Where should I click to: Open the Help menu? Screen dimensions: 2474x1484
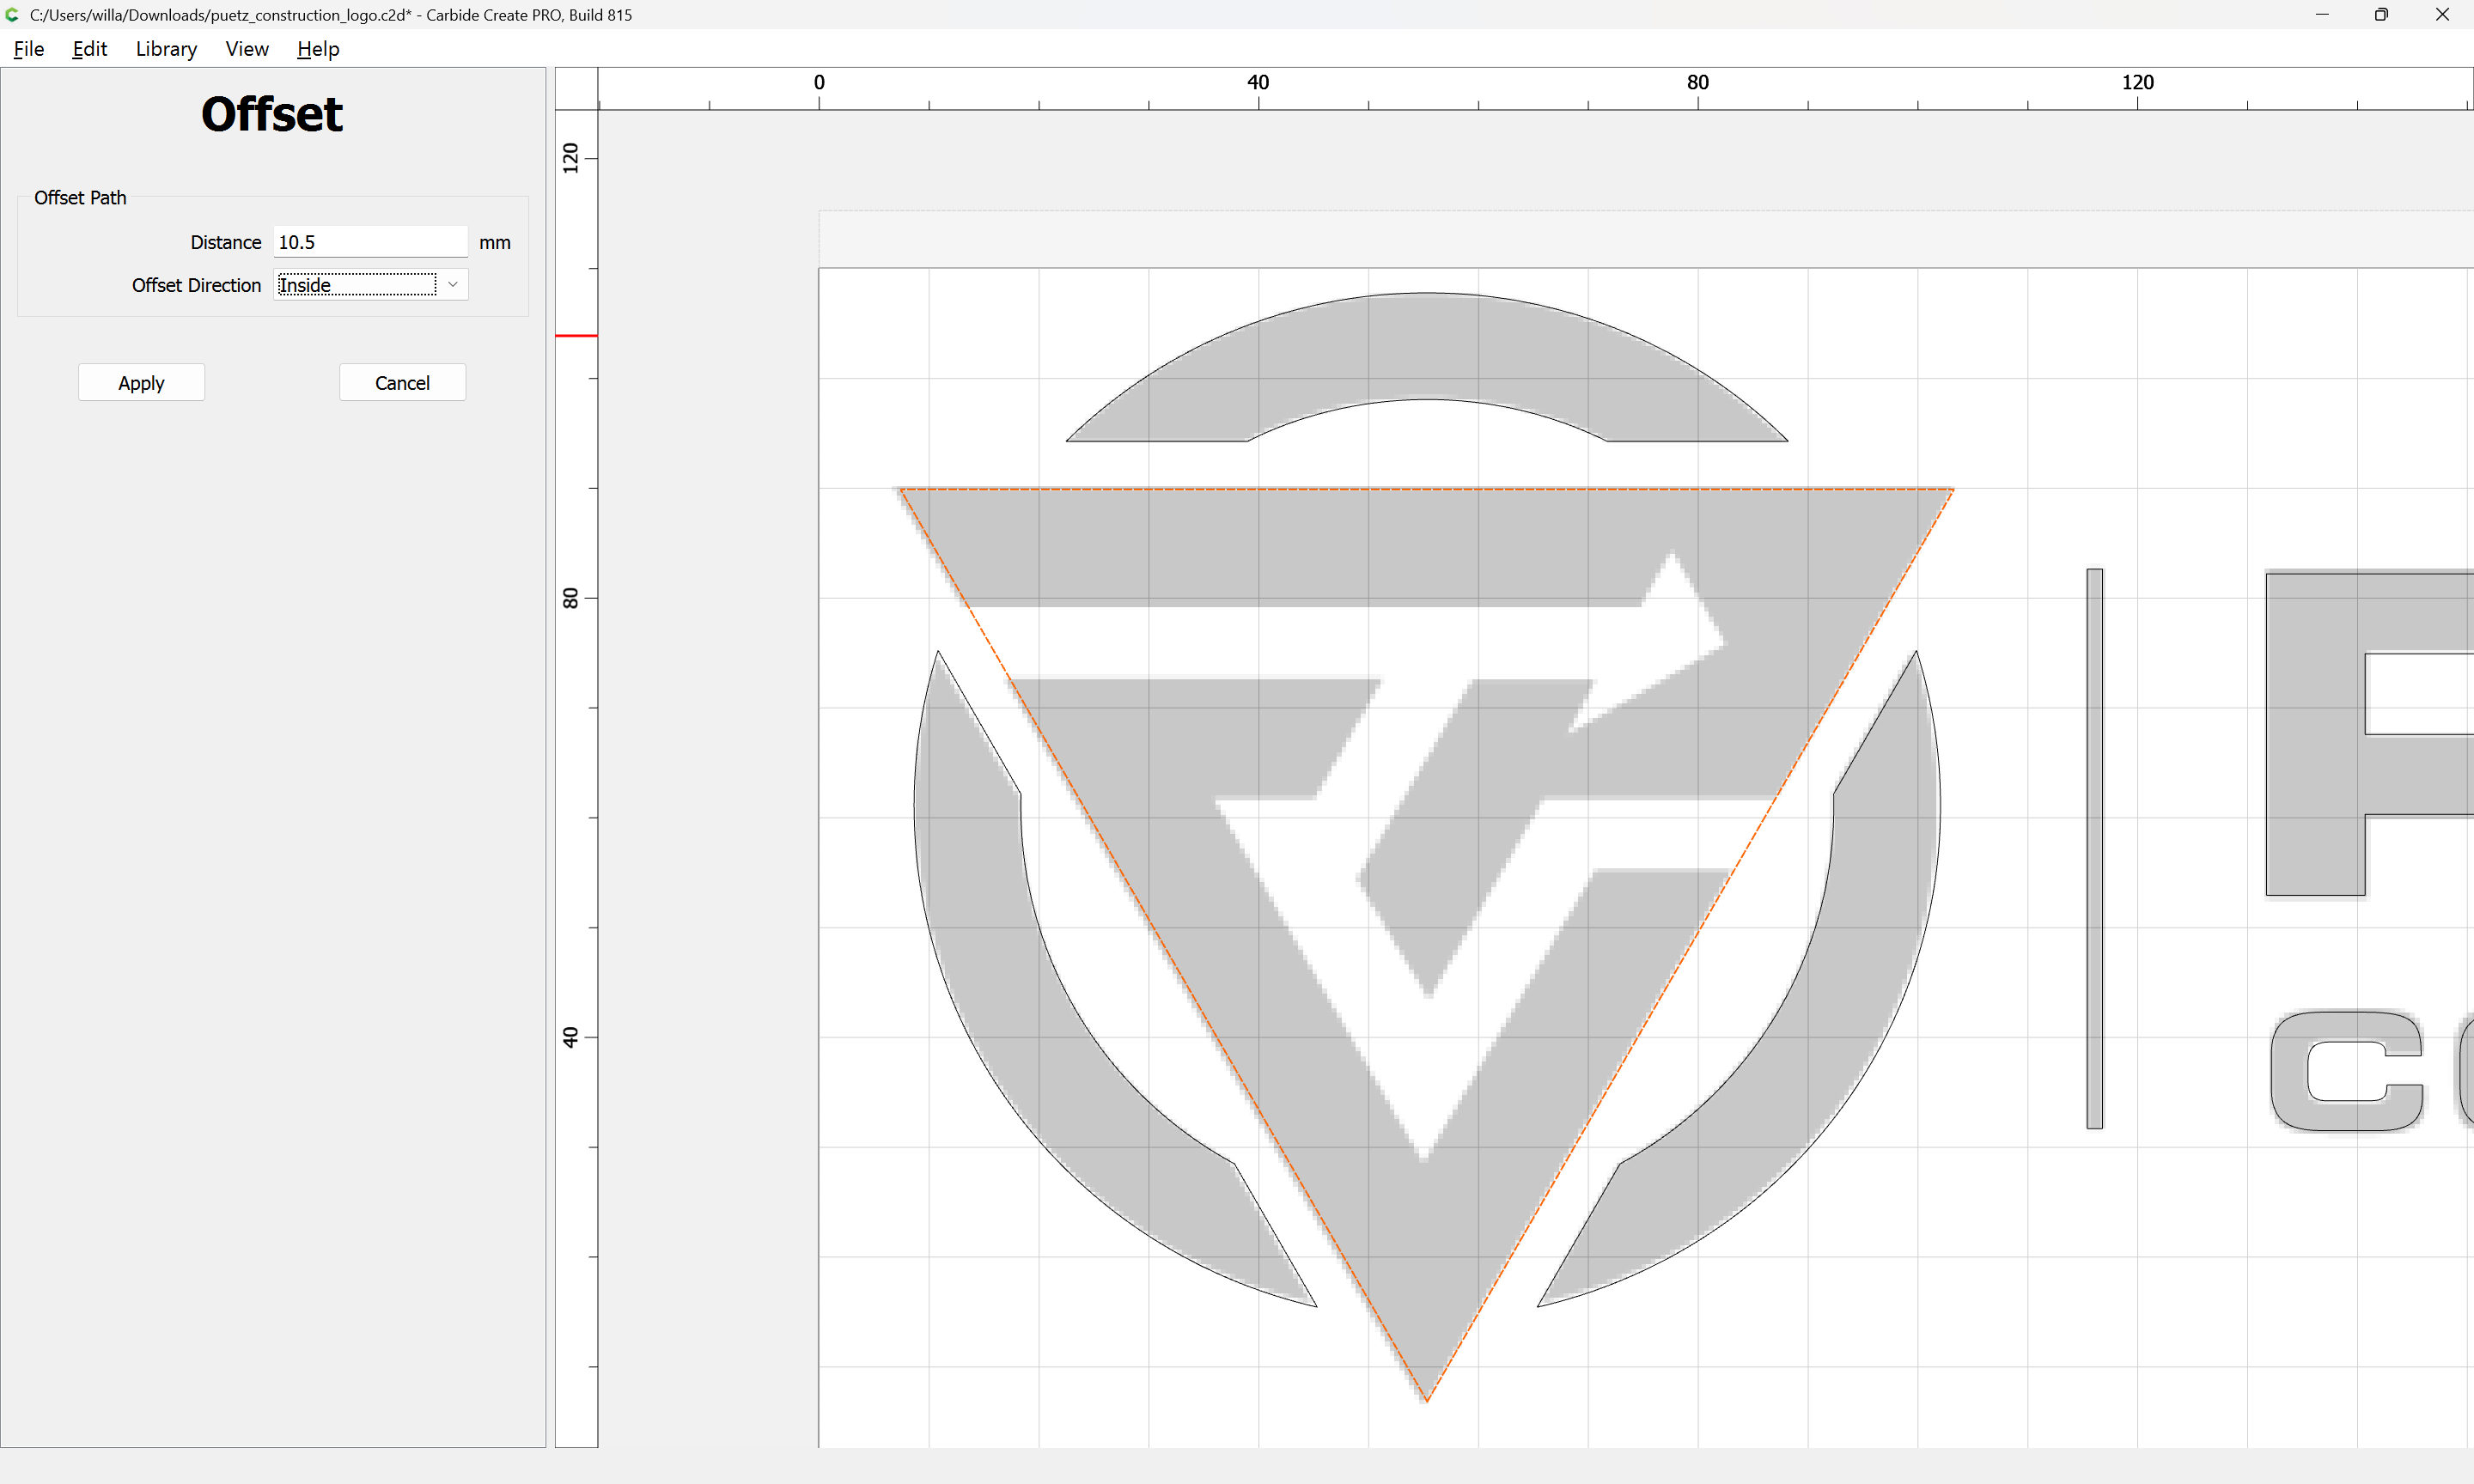click(318, 49)
